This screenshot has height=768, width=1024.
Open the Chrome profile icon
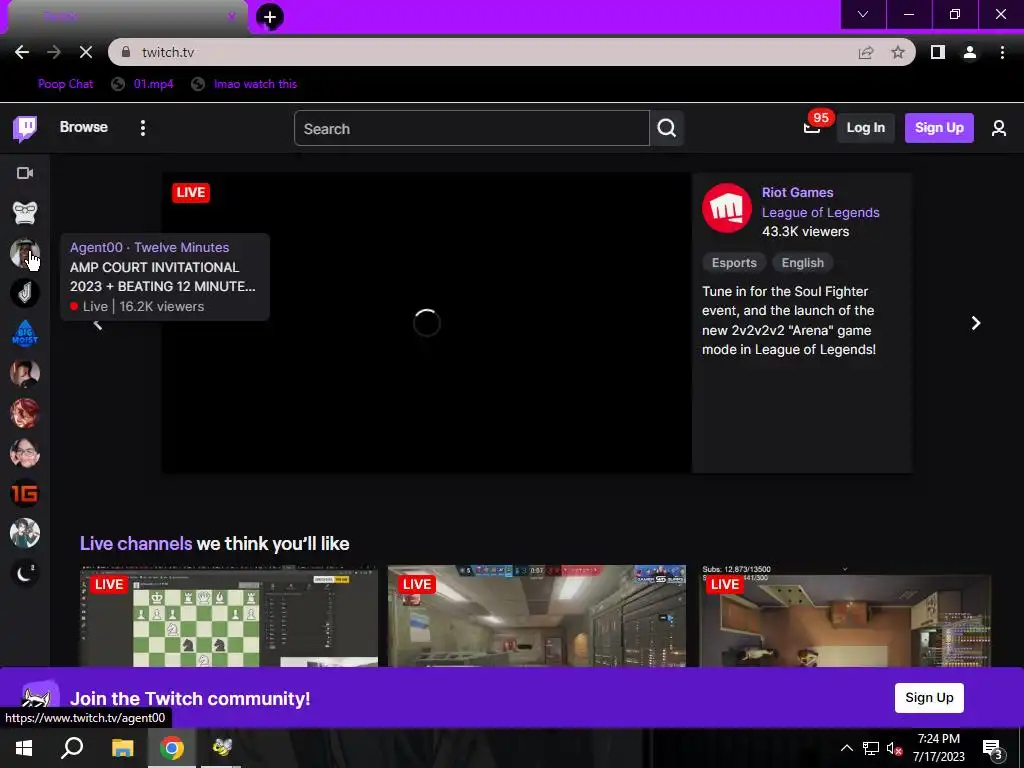[x=970, y=52]
